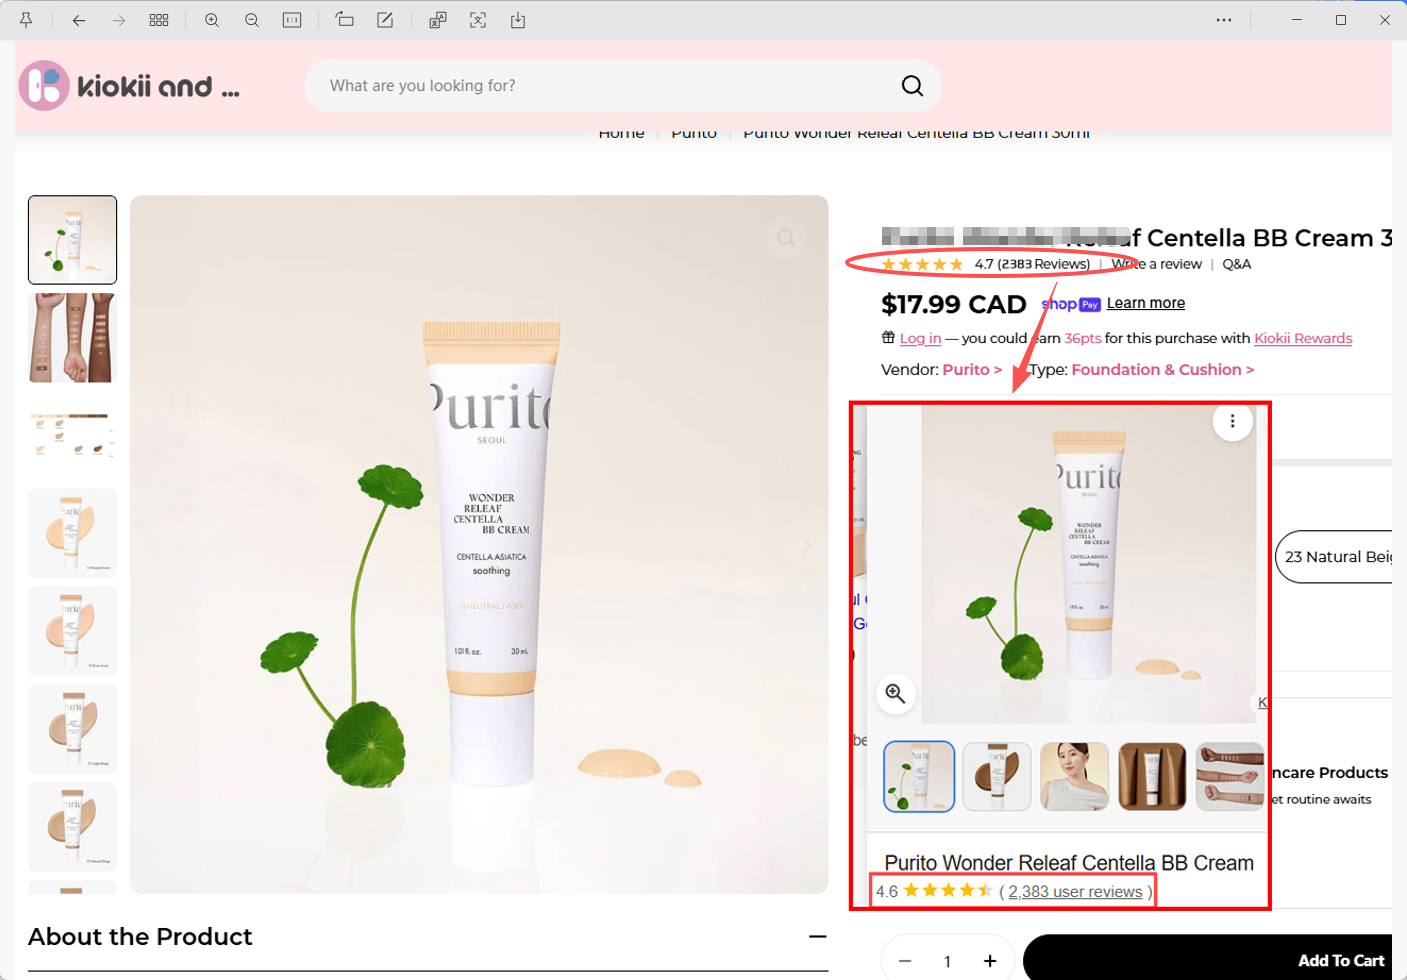Save the image with download icon
Image resolution: width=1407 pixels, height=980 pixels.
pos(518,20)
